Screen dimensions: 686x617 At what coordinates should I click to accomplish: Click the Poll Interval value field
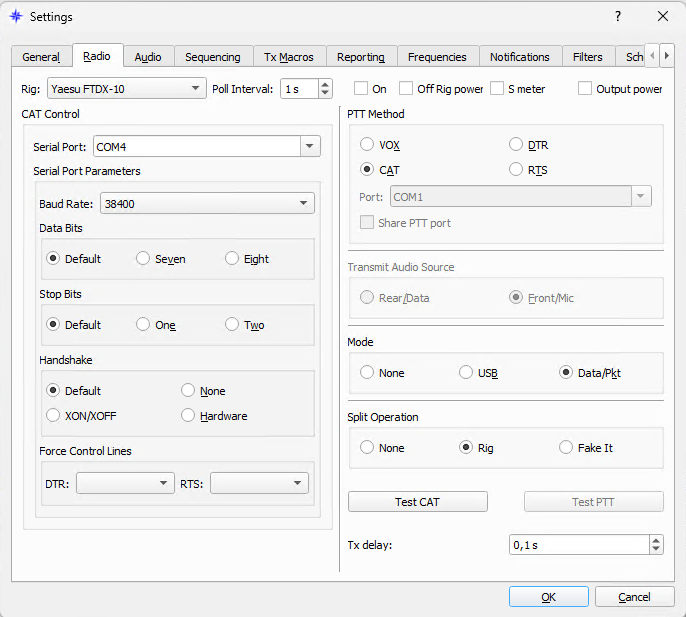(300, 89)
